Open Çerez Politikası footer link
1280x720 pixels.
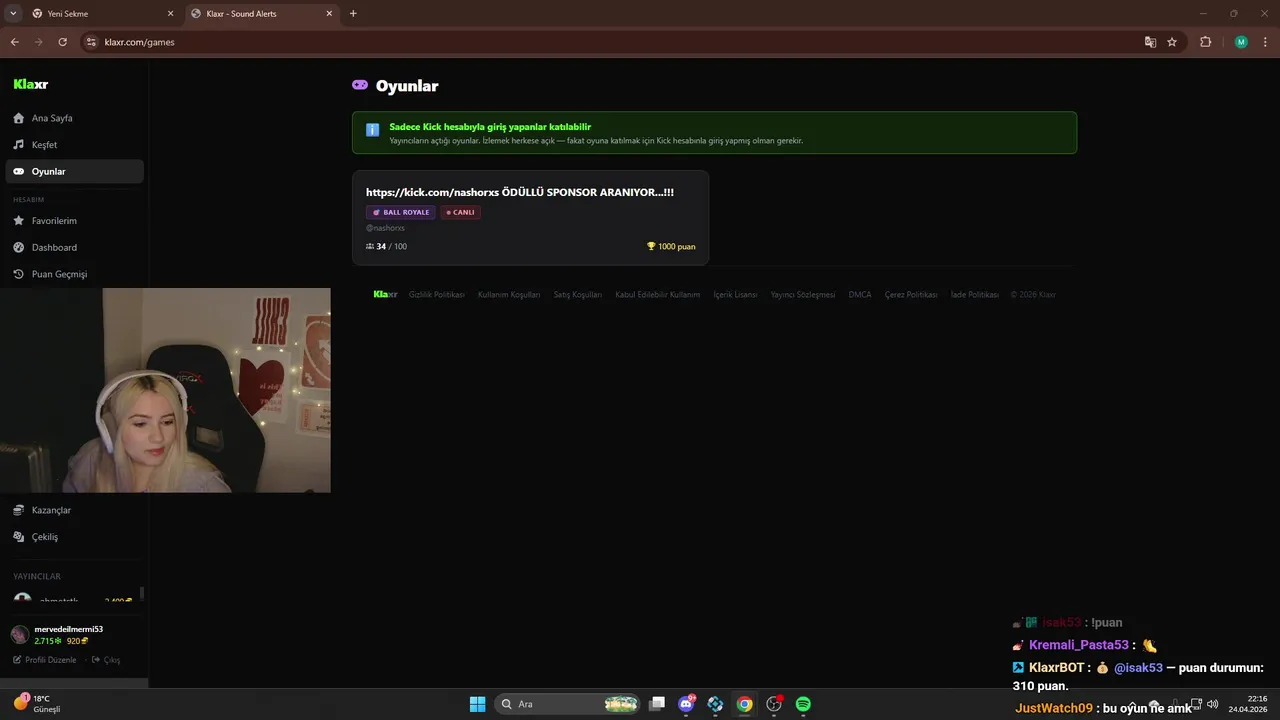click(x=911, y=295)
